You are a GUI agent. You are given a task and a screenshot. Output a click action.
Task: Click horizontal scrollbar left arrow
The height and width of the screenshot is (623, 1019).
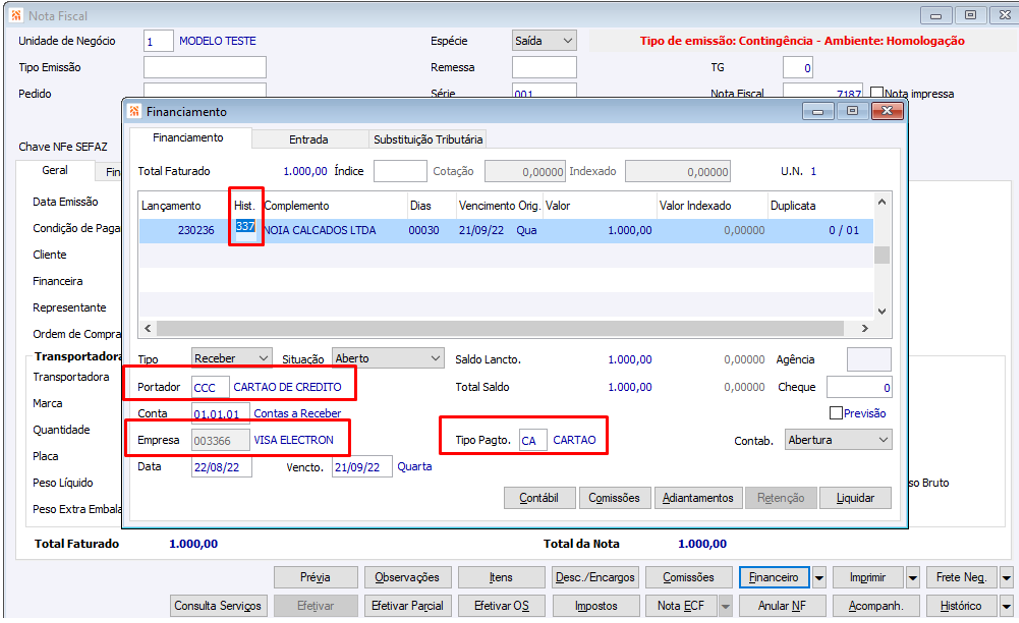pyautogui.click(x=148, y=329)
